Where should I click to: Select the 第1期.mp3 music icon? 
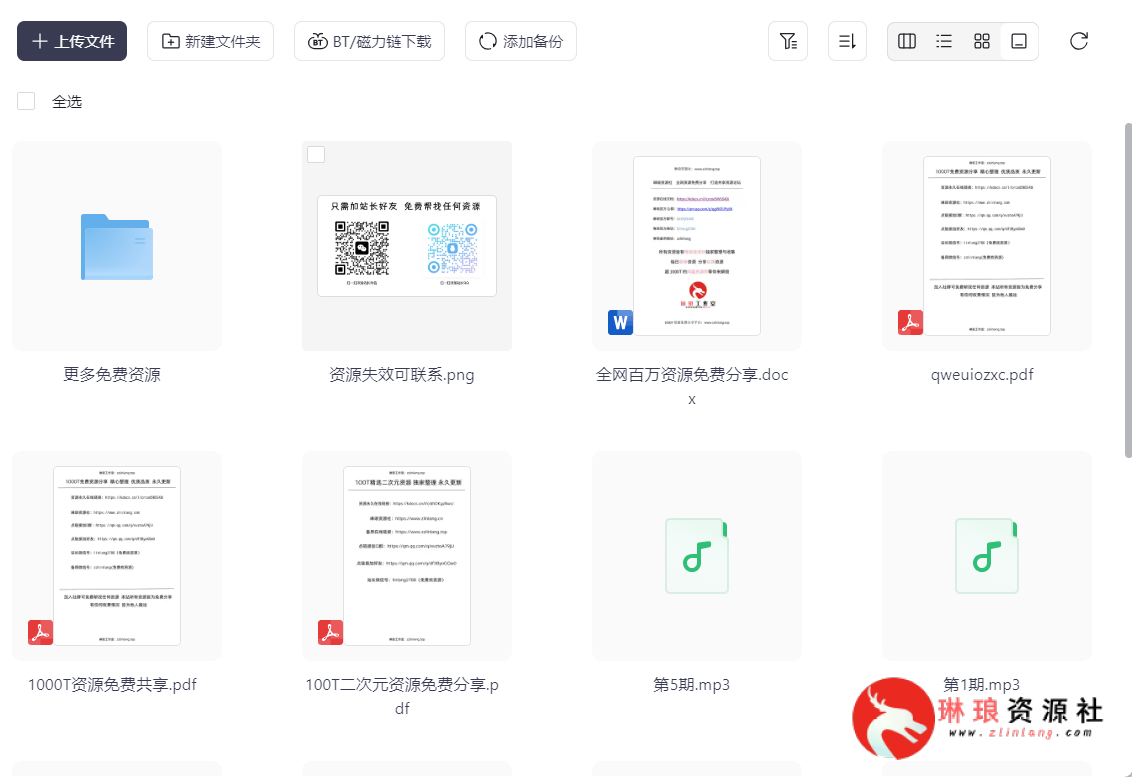click(987, 555)
